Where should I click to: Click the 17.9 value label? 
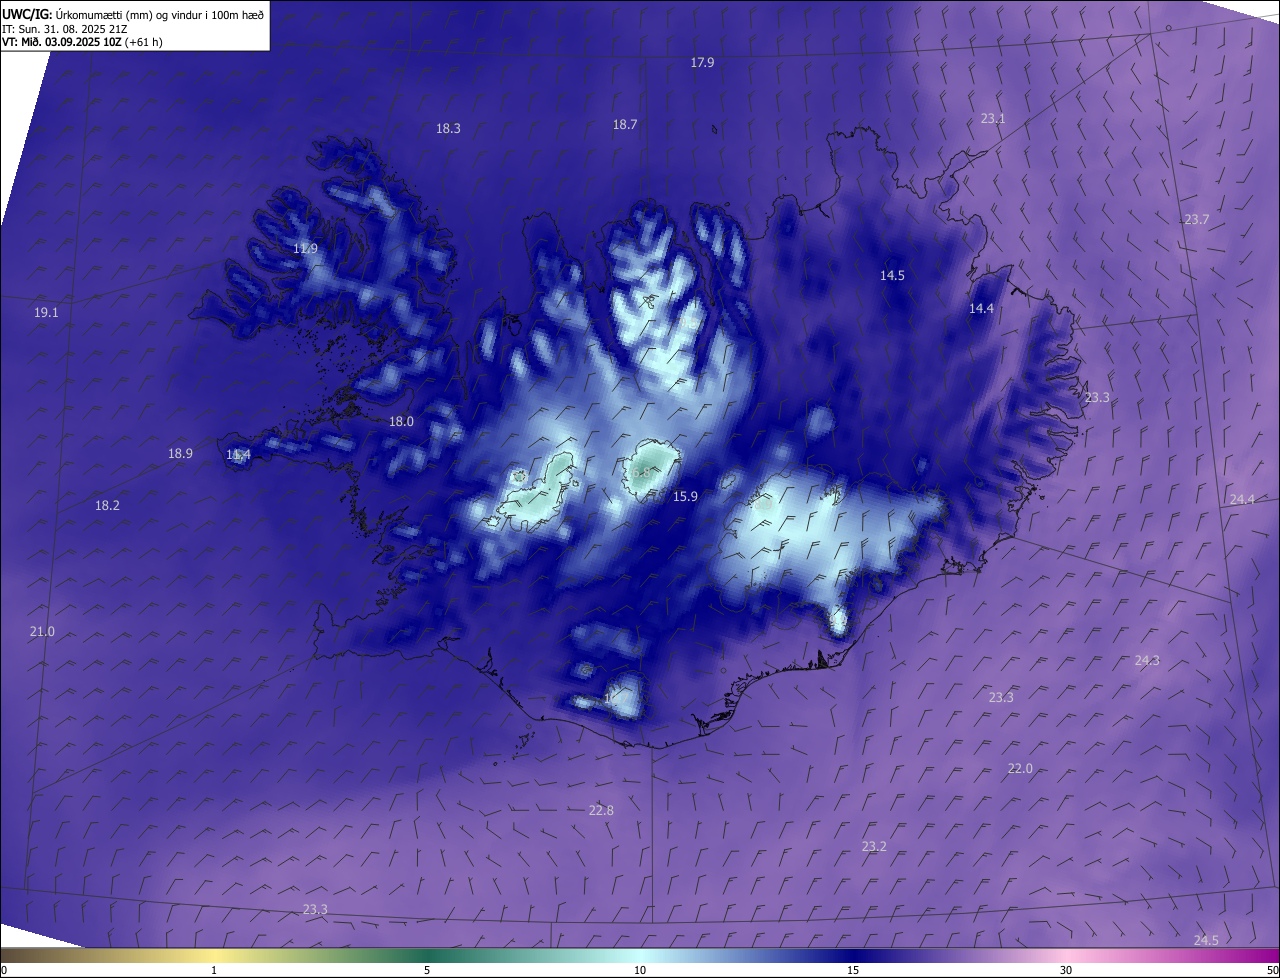tap(703, 62)
